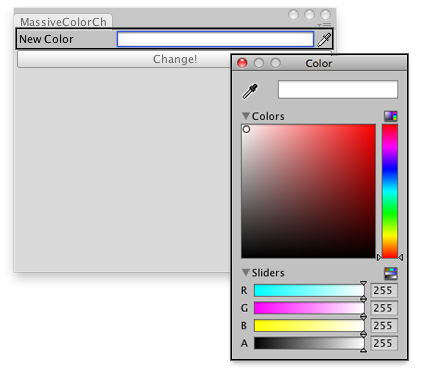Open the panel options menu under window buttons
The width and height of the screenshot is (425, 369).
pyautogui.click(x=324, y=25)
